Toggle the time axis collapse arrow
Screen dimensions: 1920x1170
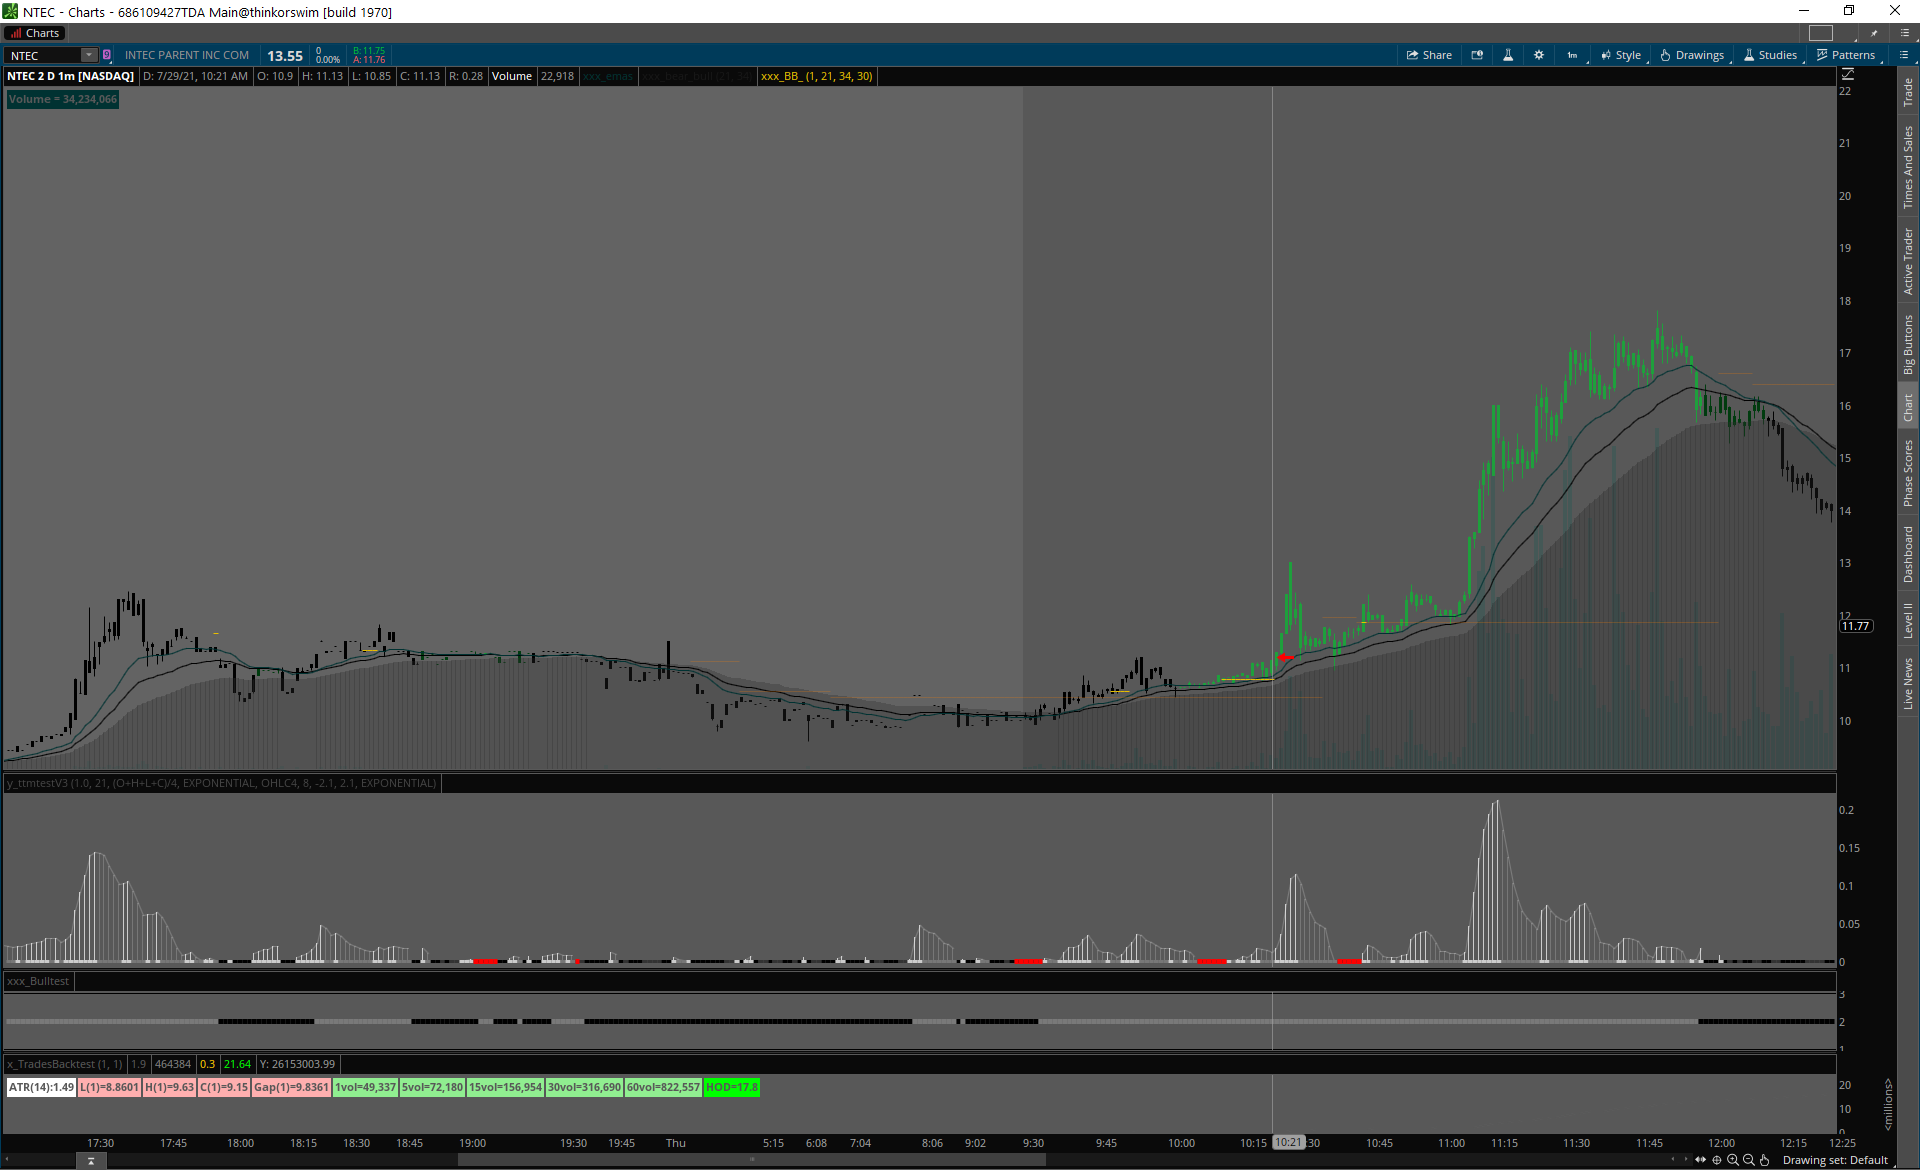tap(90, 1160)
